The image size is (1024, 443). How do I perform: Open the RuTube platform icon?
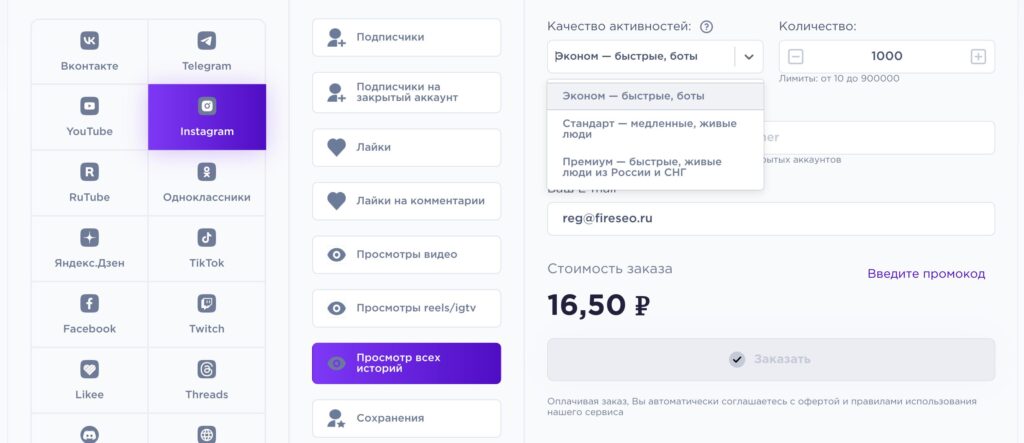pos(90,172)
